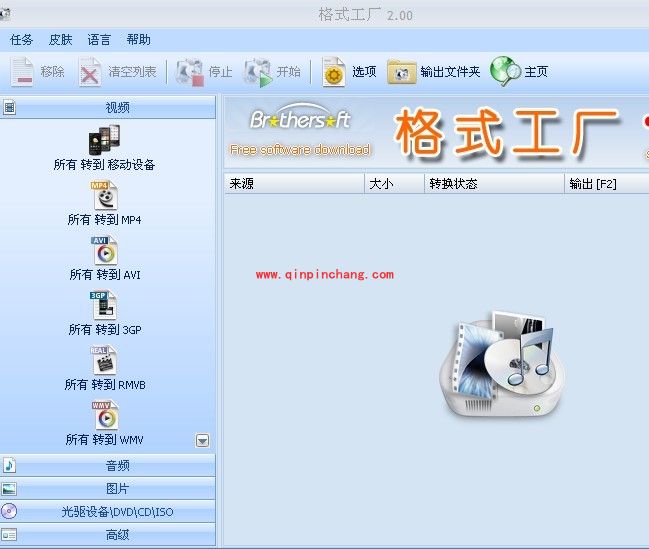Click the disc icon on DVD\CD\ISO header
The width and height of the screenshot is (649, 549).
(9, 511)
